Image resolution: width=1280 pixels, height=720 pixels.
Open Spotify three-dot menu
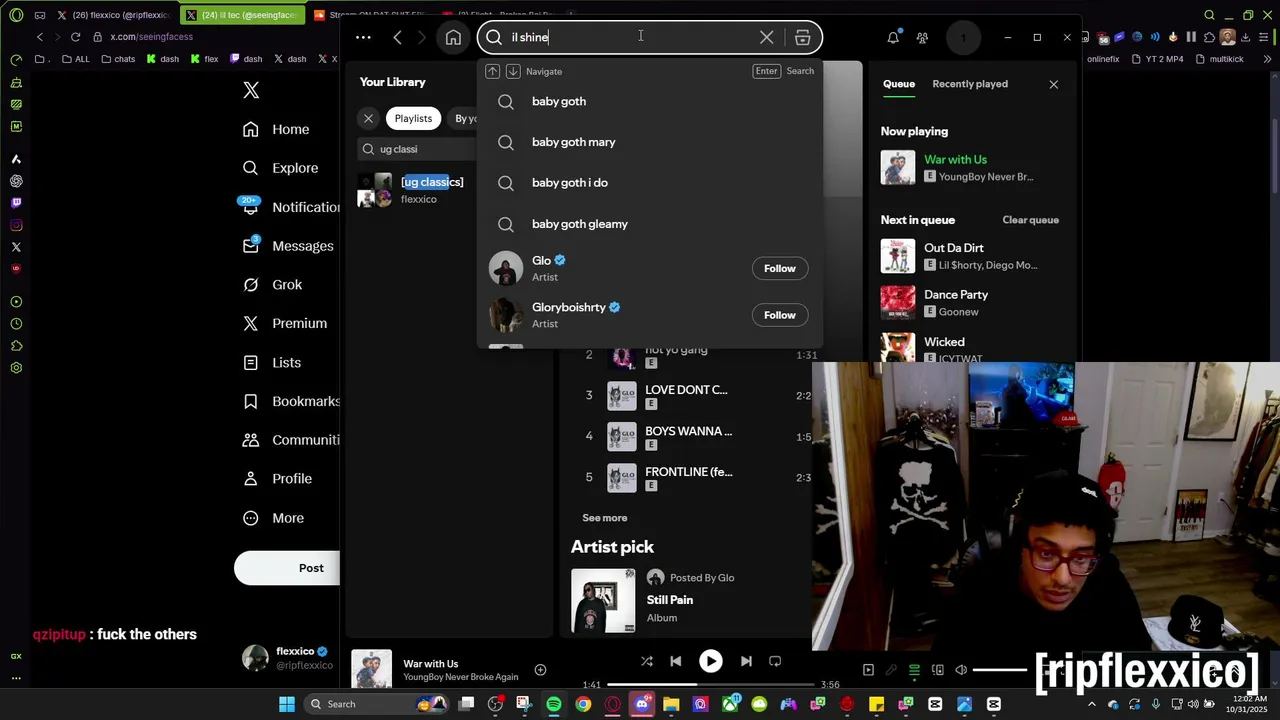click(363, 38)
